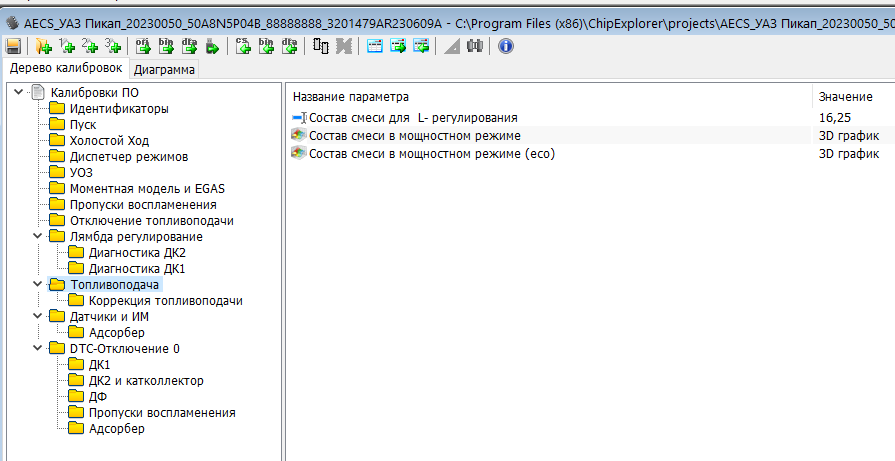Collapse the DTC-Отключение 0 node
Image resolution: width=895 pixels, height=461 pixels.
(x=38, y=349)
